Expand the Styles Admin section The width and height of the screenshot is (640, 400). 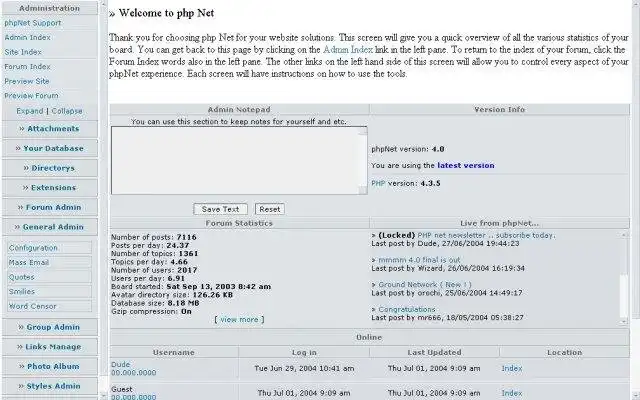pos(50,386)
